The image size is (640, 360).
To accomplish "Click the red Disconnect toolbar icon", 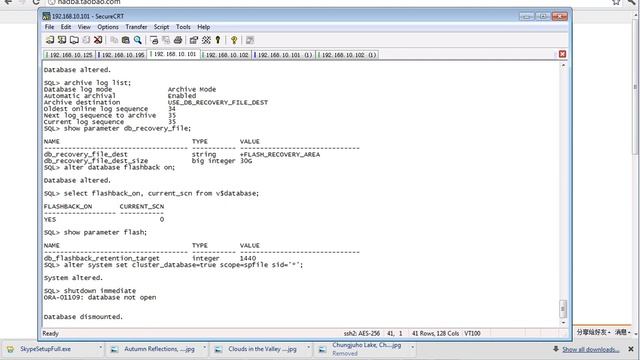I will (98, 40).
